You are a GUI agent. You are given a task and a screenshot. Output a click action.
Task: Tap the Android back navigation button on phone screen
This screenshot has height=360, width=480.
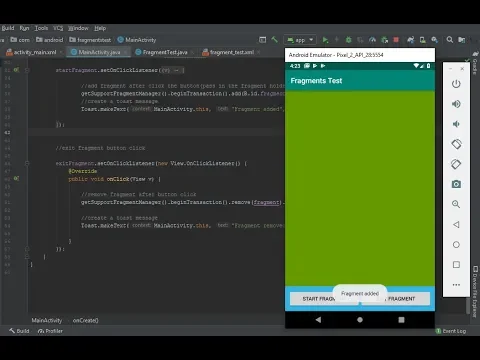(x=318, y=320)
